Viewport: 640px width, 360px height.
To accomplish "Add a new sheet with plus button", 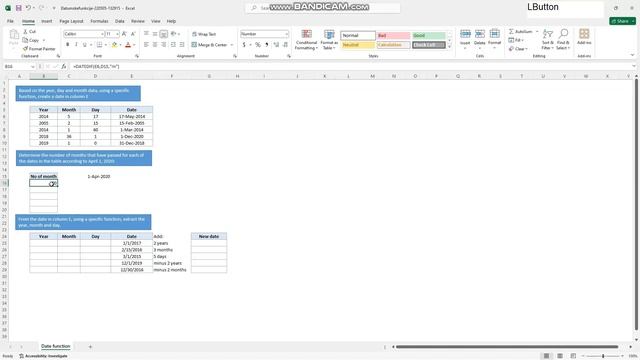I will click(x=90, y=347).
